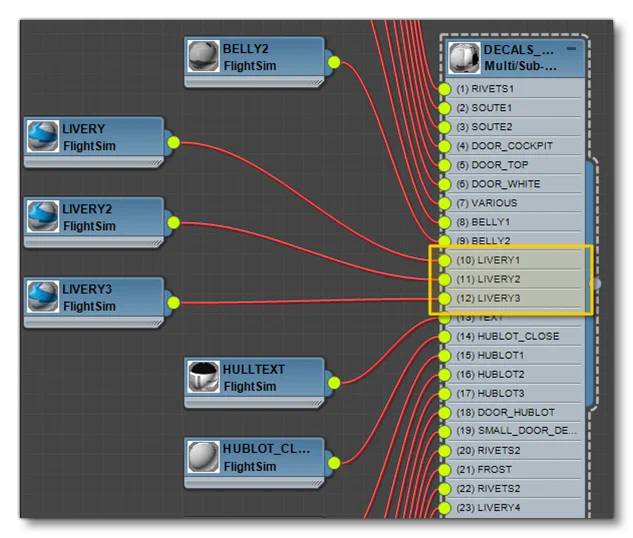
Task: Click the LIVERY2 material preview sphere
Action: click(43, 216)
